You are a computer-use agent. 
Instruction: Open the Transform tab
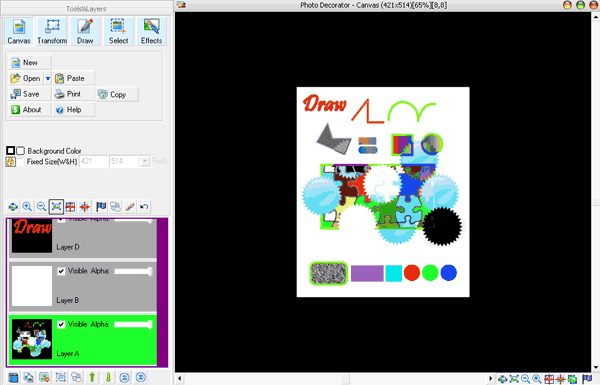(52, 31)
